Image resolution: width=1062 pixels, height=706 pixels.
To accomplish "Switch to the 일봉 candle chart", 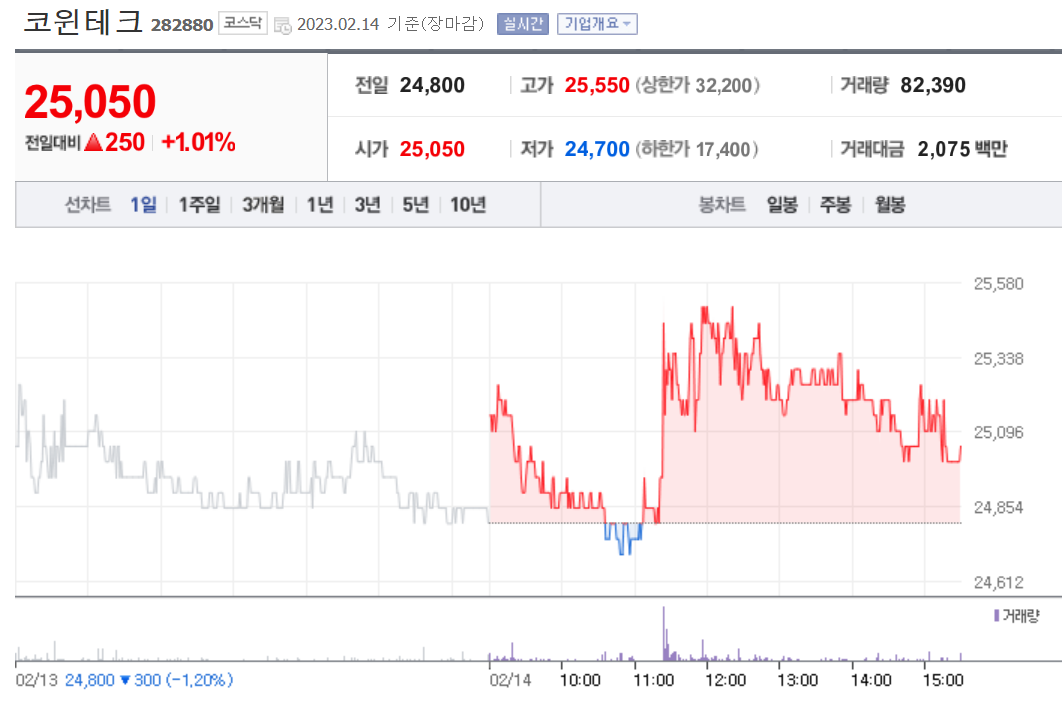I will (x=782, y=205).
